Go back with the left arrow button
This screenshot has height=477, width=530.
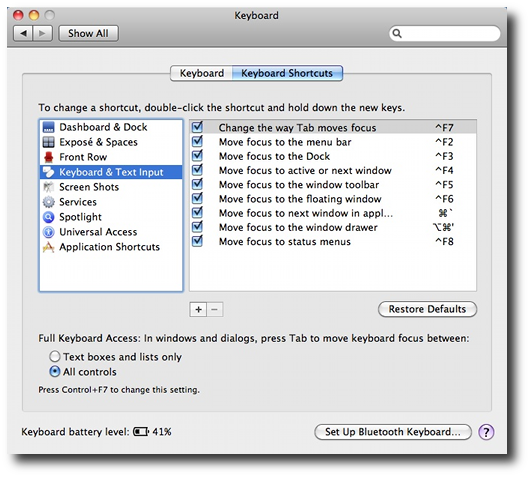click(23, 33)
